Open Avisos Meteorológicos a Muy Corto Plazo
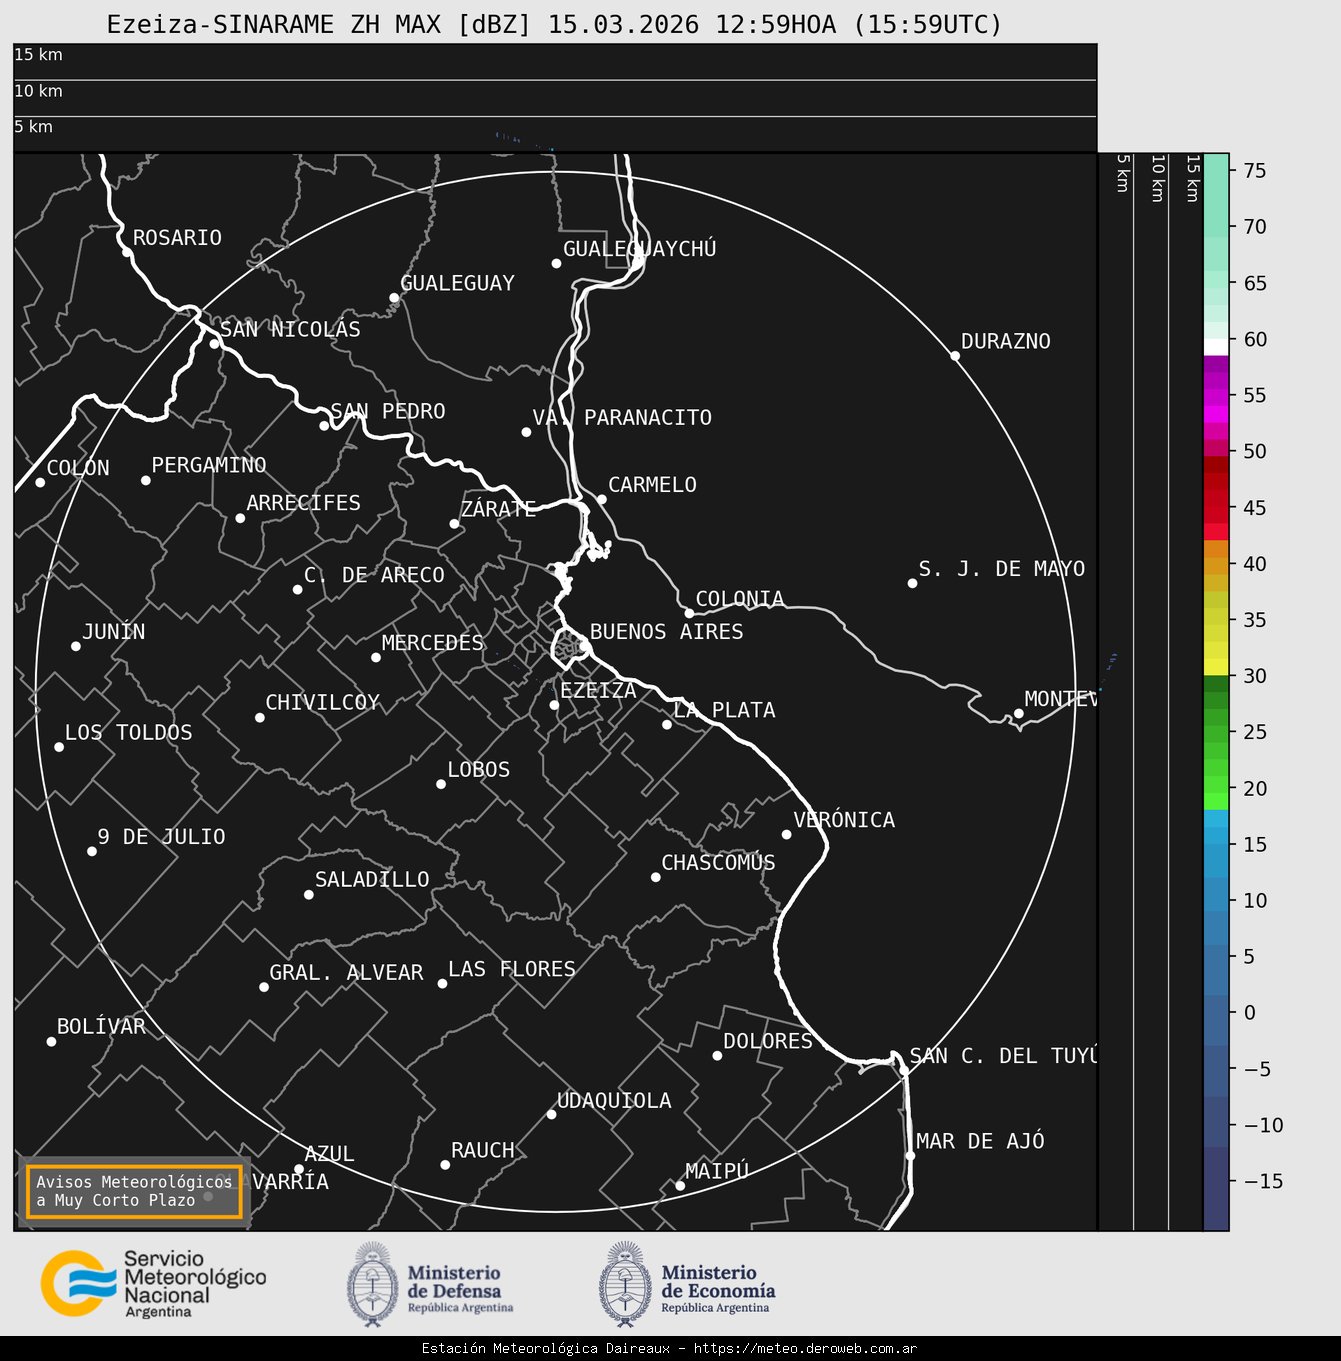This screenshot has width=1341, height=1361. (134, 1191)
